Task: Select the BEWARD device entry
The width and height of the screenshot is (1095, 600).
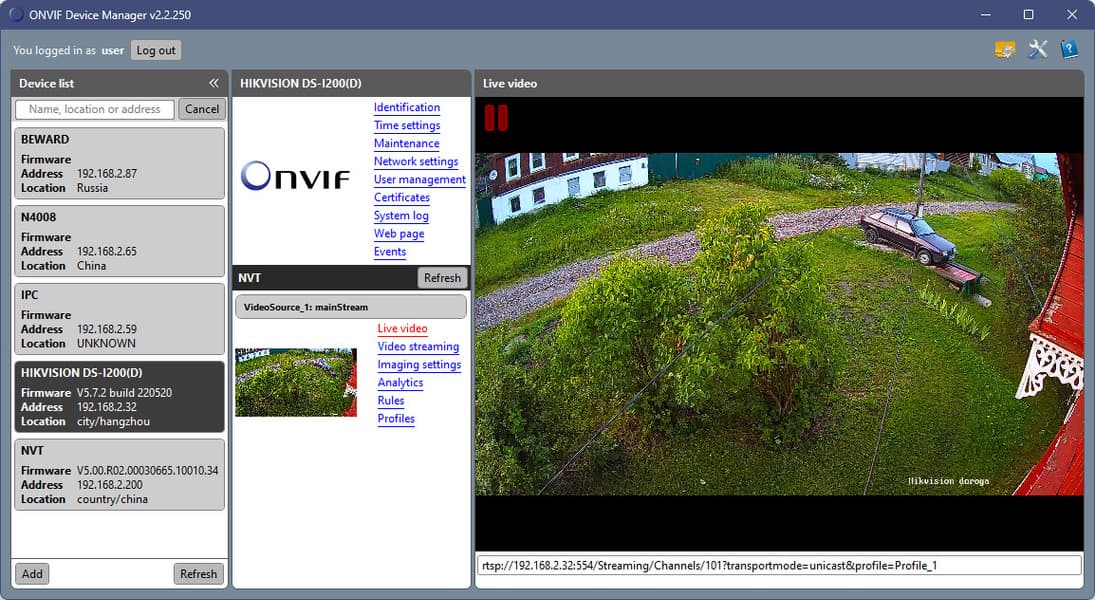Action: click(119, 163)
